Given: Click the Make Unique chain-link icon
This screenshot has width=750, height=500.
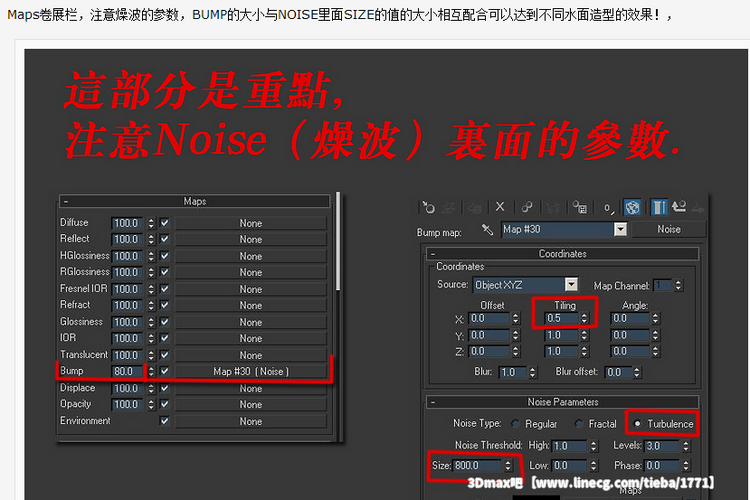Looking at the screenshot, I should 527,207.
